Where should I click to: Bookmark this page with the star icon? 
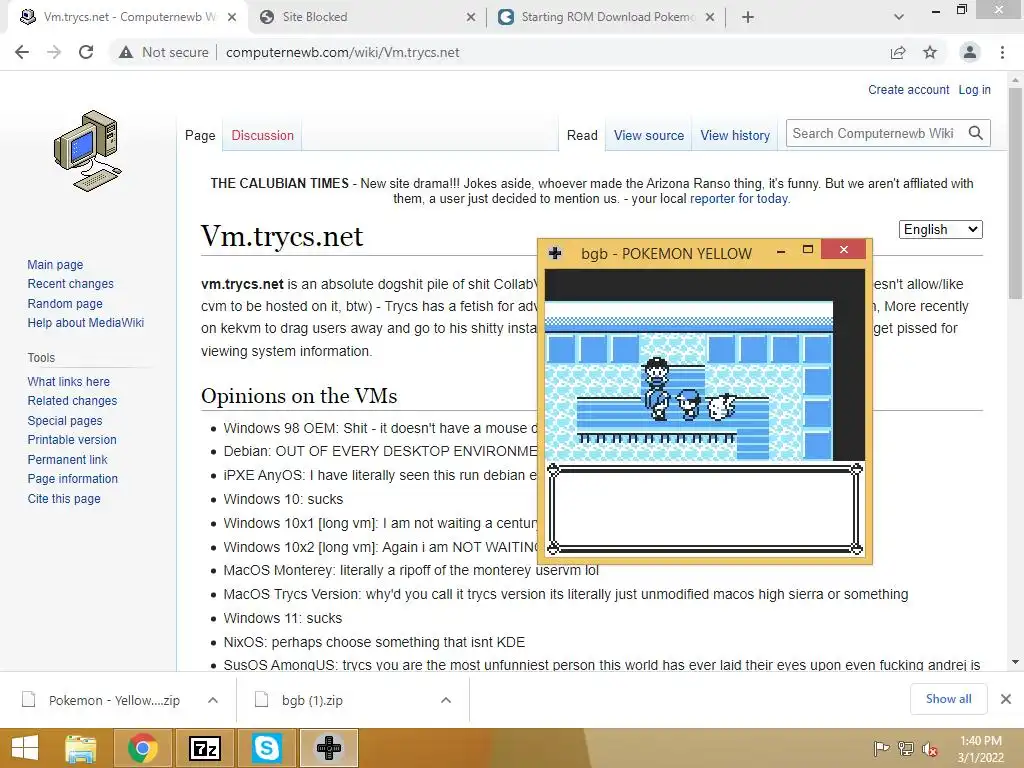930,52
